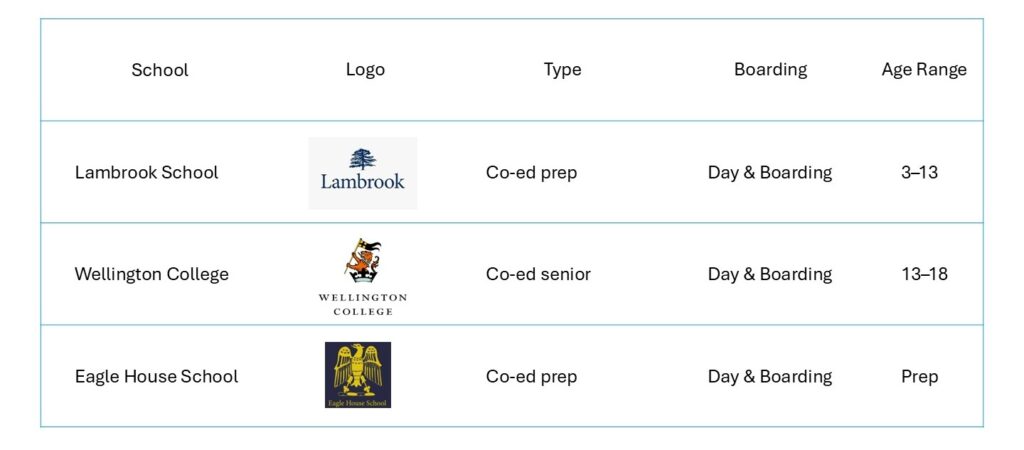Click the Lambrook School name cell
This screenshot has width=1024, height=450.
tap(146, 172)
